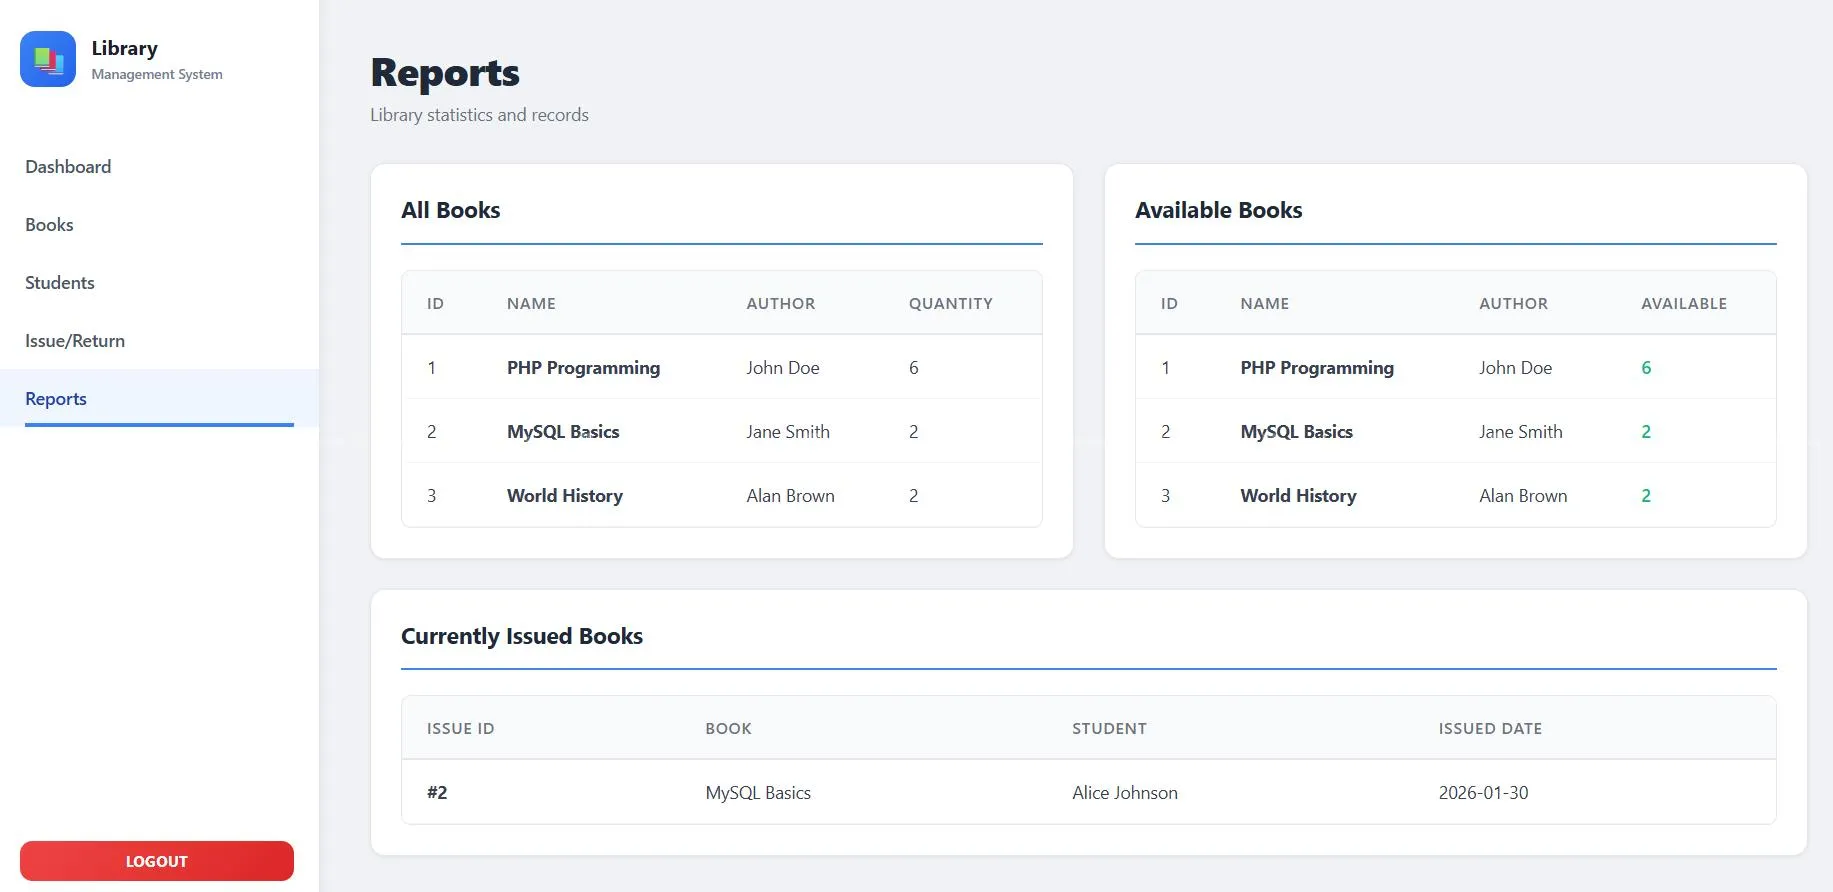Click the green available count for MySQL Basics
The image size is (1833, 892).
pyautogui.click(x=1646, y=432)
